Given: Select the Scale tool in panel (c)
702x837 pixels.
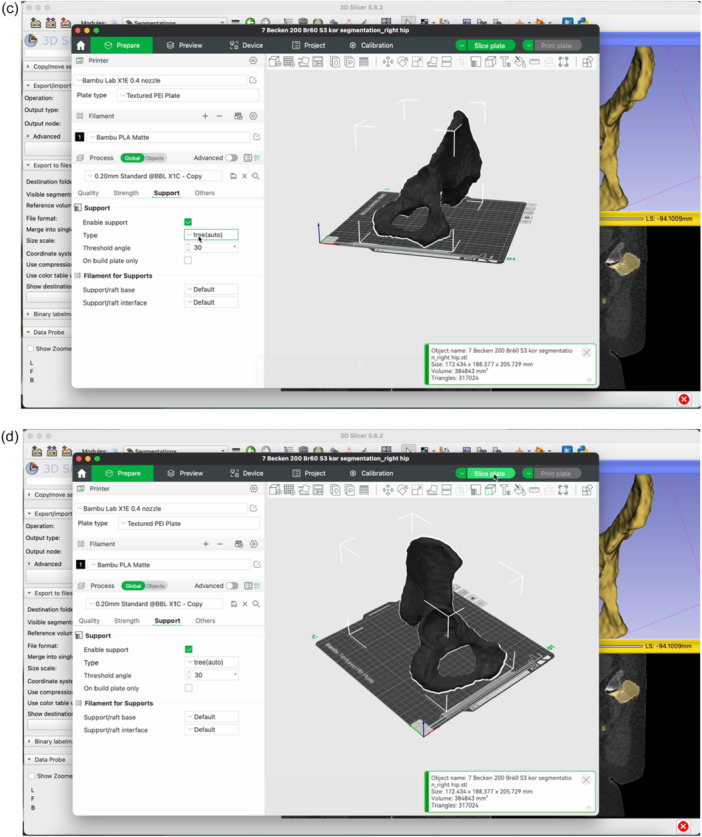Looking at the screenshot, I should (x=417, y=62).
